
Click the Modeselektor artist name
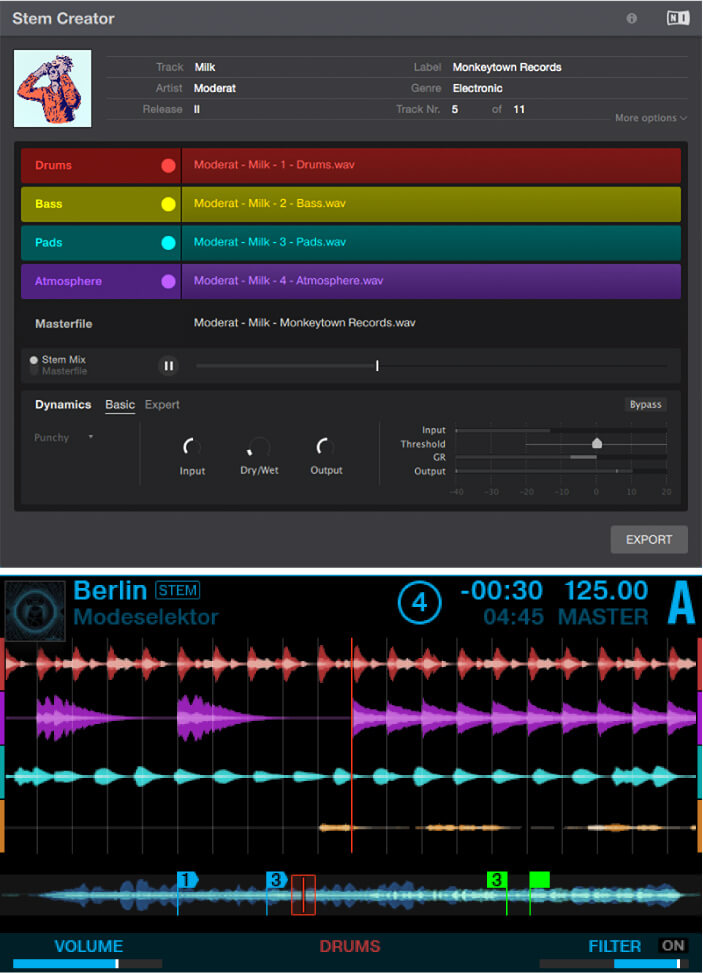point(146,617)
